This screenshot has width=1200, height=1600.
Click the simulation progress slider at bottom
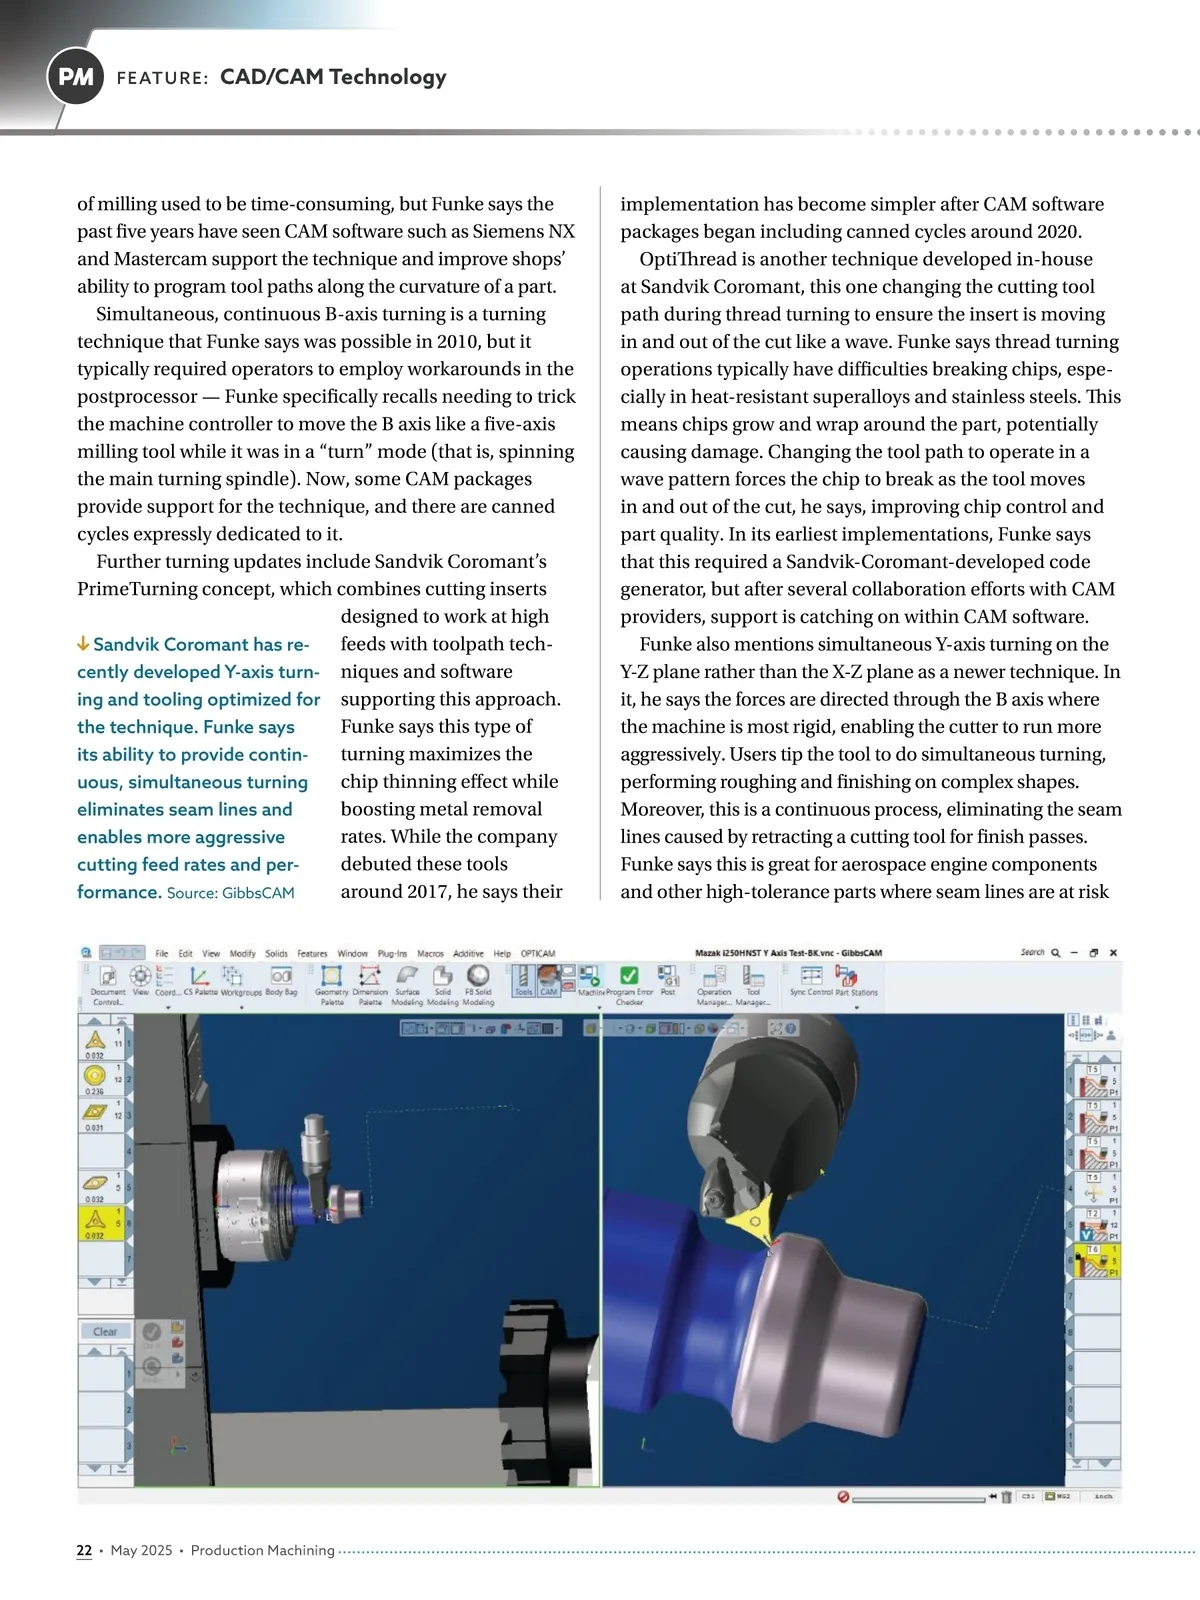[918, 1497]
